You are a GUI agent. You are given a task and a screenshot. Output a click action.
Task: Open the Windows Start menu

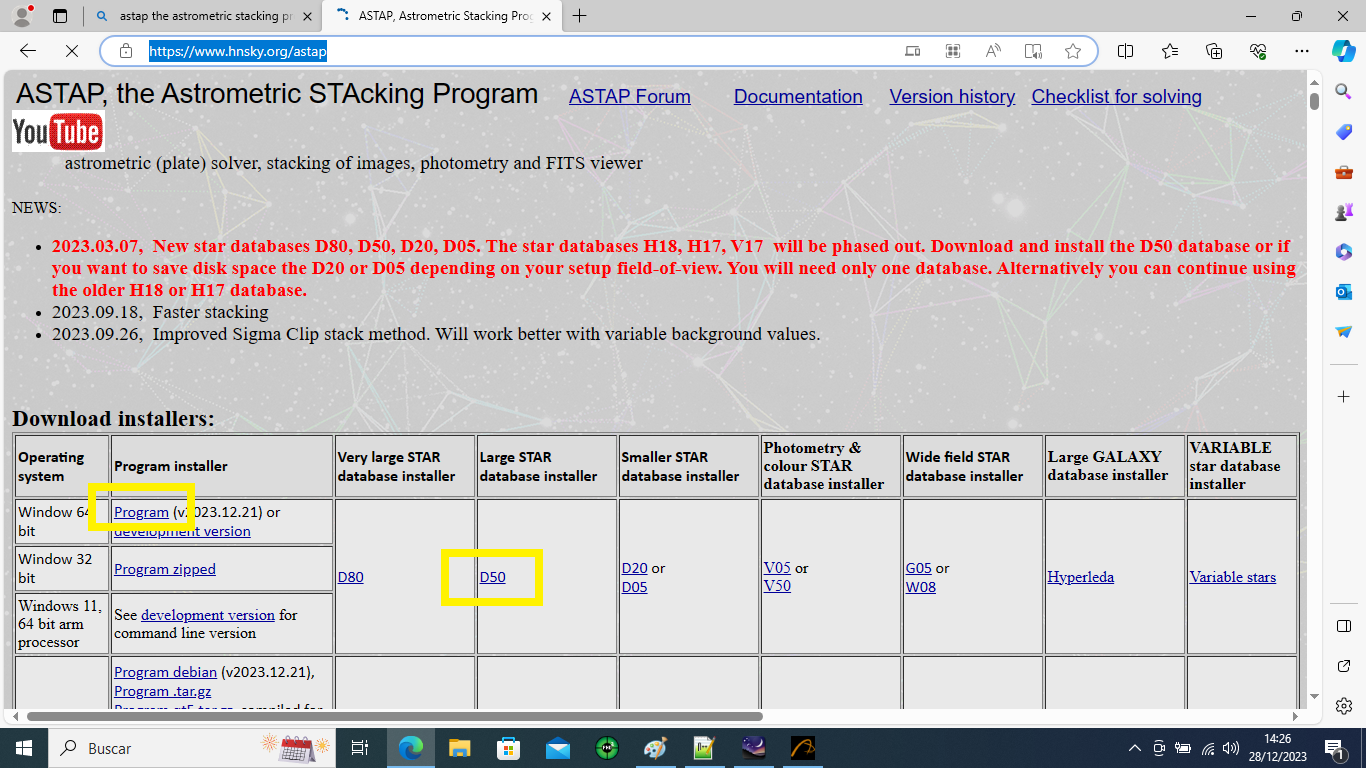pyautogui.click(x=24, y=748)
